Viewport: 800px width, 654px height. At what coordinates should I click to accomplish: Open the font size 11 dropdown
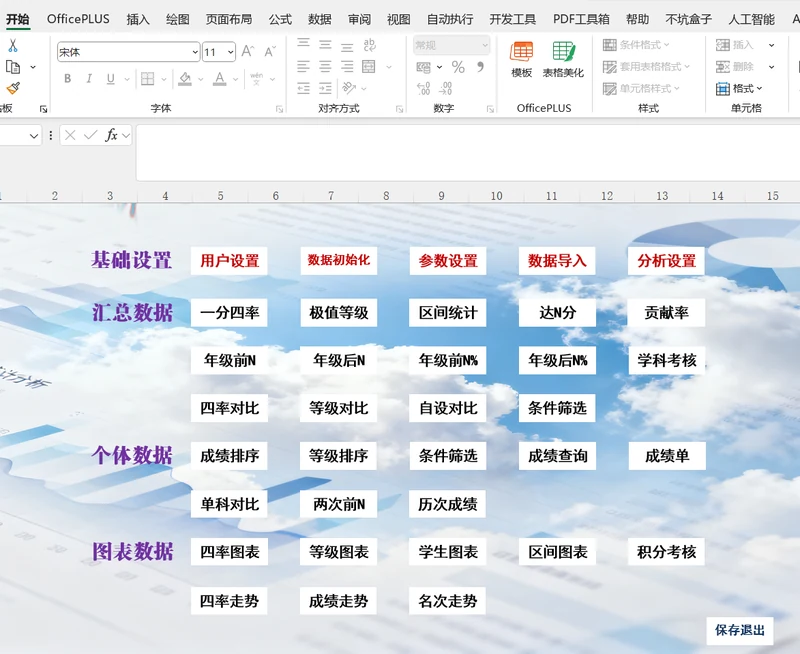(231, 52)
